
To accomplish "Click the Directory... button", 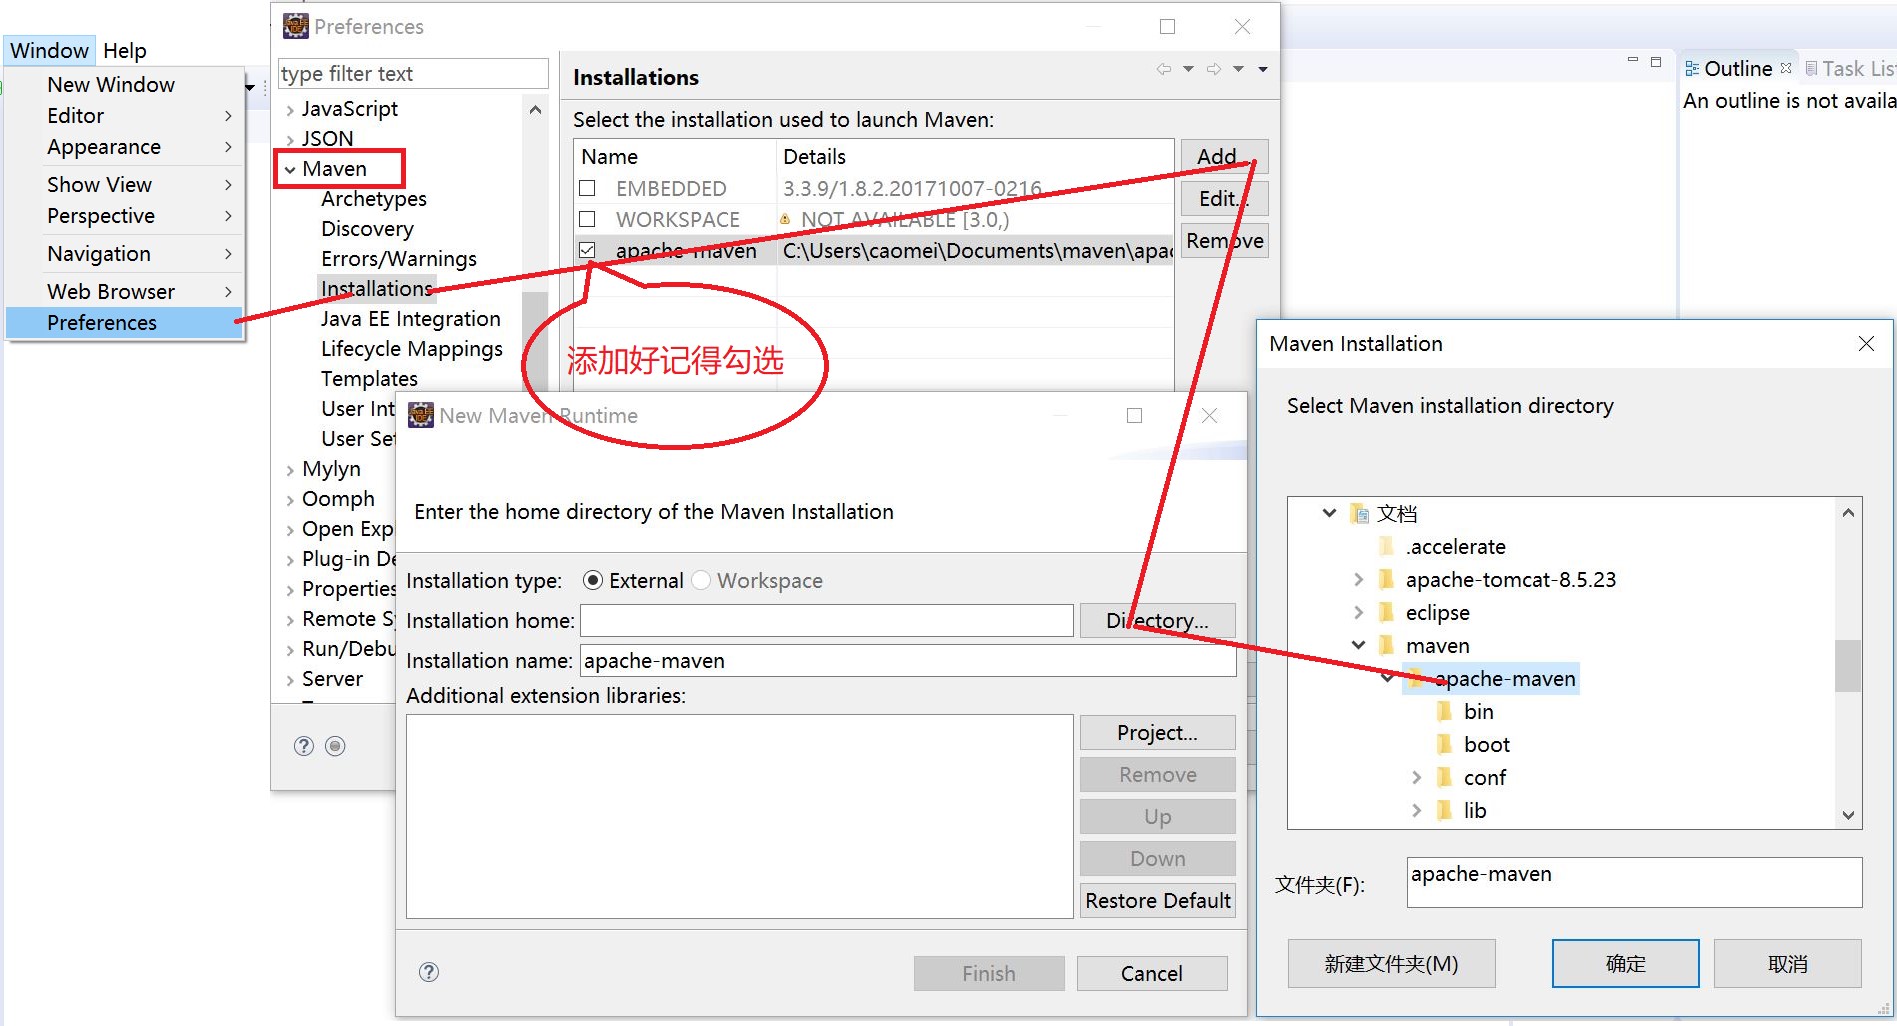I will [x=1157, y=621].
